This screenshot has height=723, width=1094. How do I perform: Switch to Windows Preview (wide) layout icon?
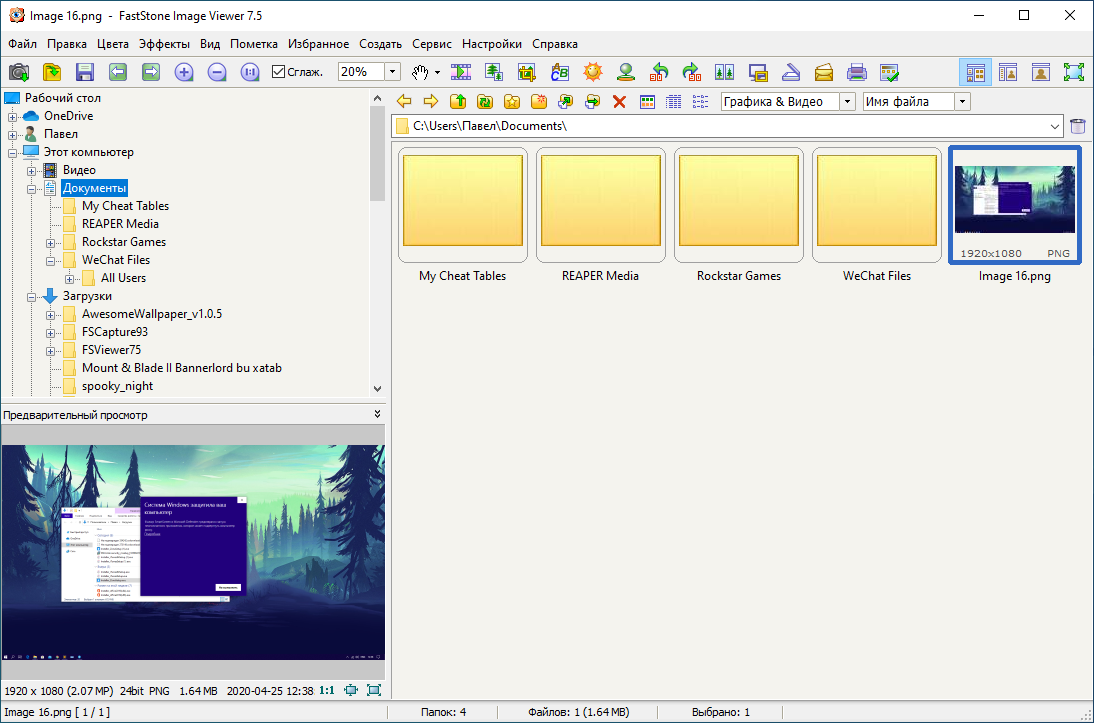tap(1007, 72)
